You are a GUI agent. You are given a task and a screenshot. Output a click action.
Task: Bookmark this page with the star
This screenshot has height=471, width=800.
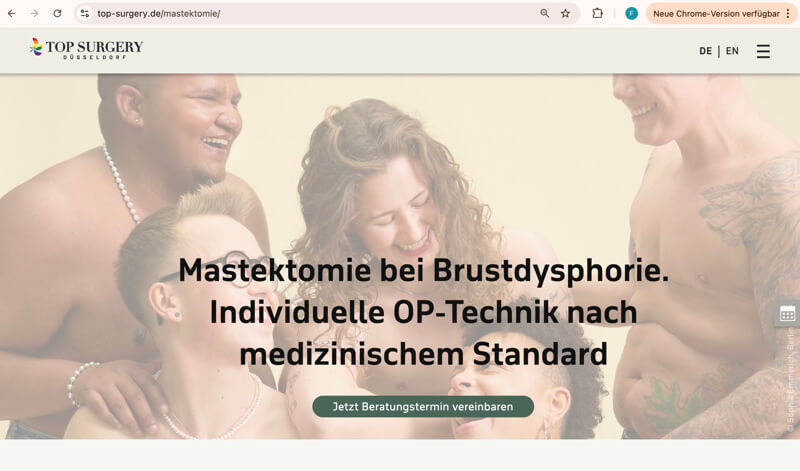click(565, 14)
